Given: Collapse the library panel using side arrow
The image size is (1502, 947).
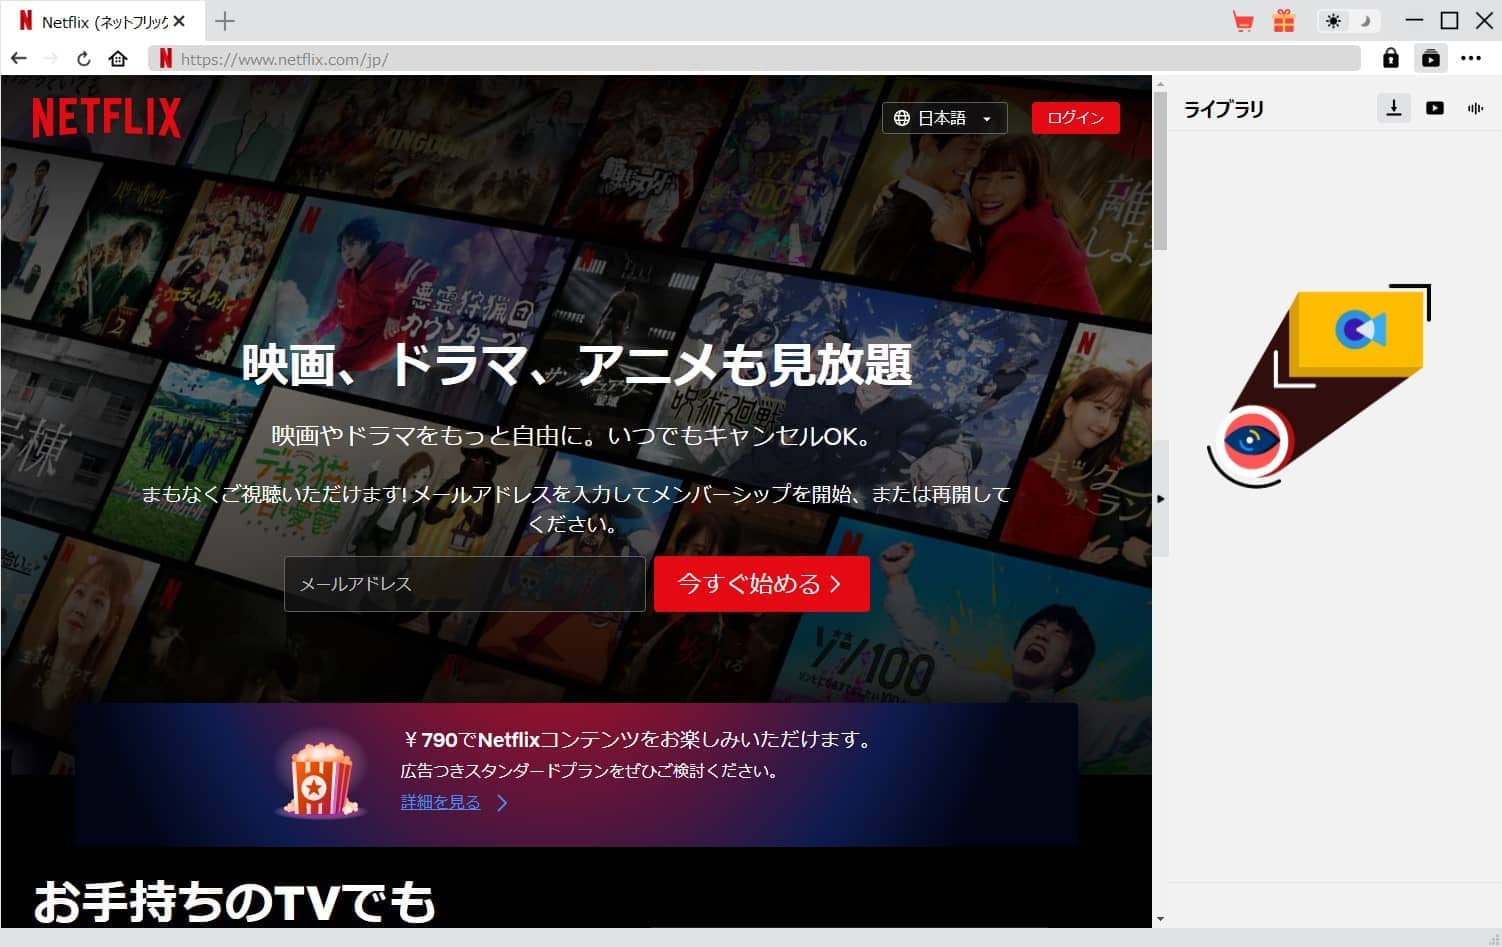Looking at the screenshot, I should coord(1160,498).
